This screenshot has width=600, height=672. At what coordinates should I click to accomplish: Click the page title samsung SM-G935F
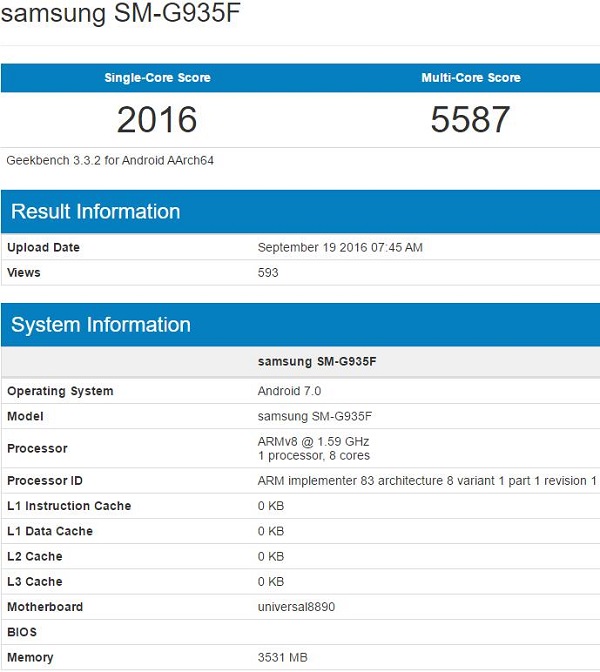pyautogui.click(x=120, y=12)
